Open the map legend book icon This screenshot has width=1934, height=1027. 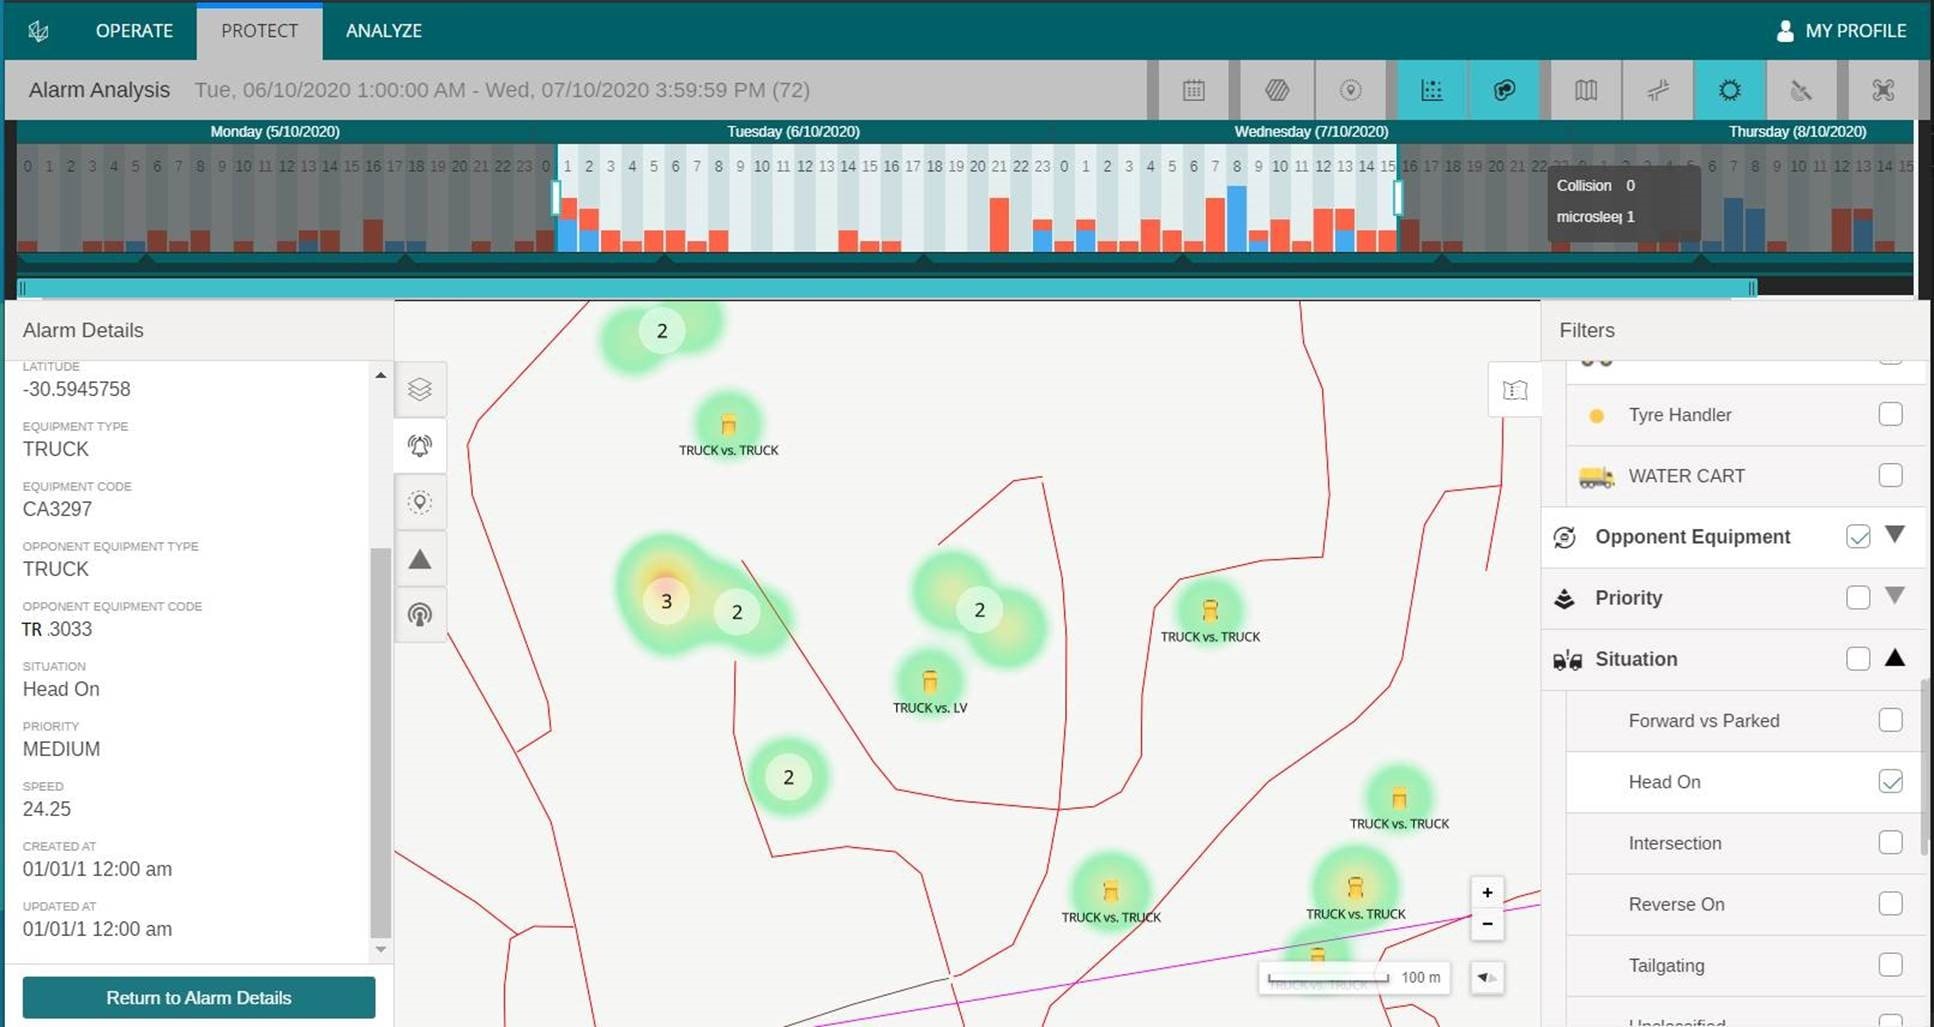[1515, 390]
